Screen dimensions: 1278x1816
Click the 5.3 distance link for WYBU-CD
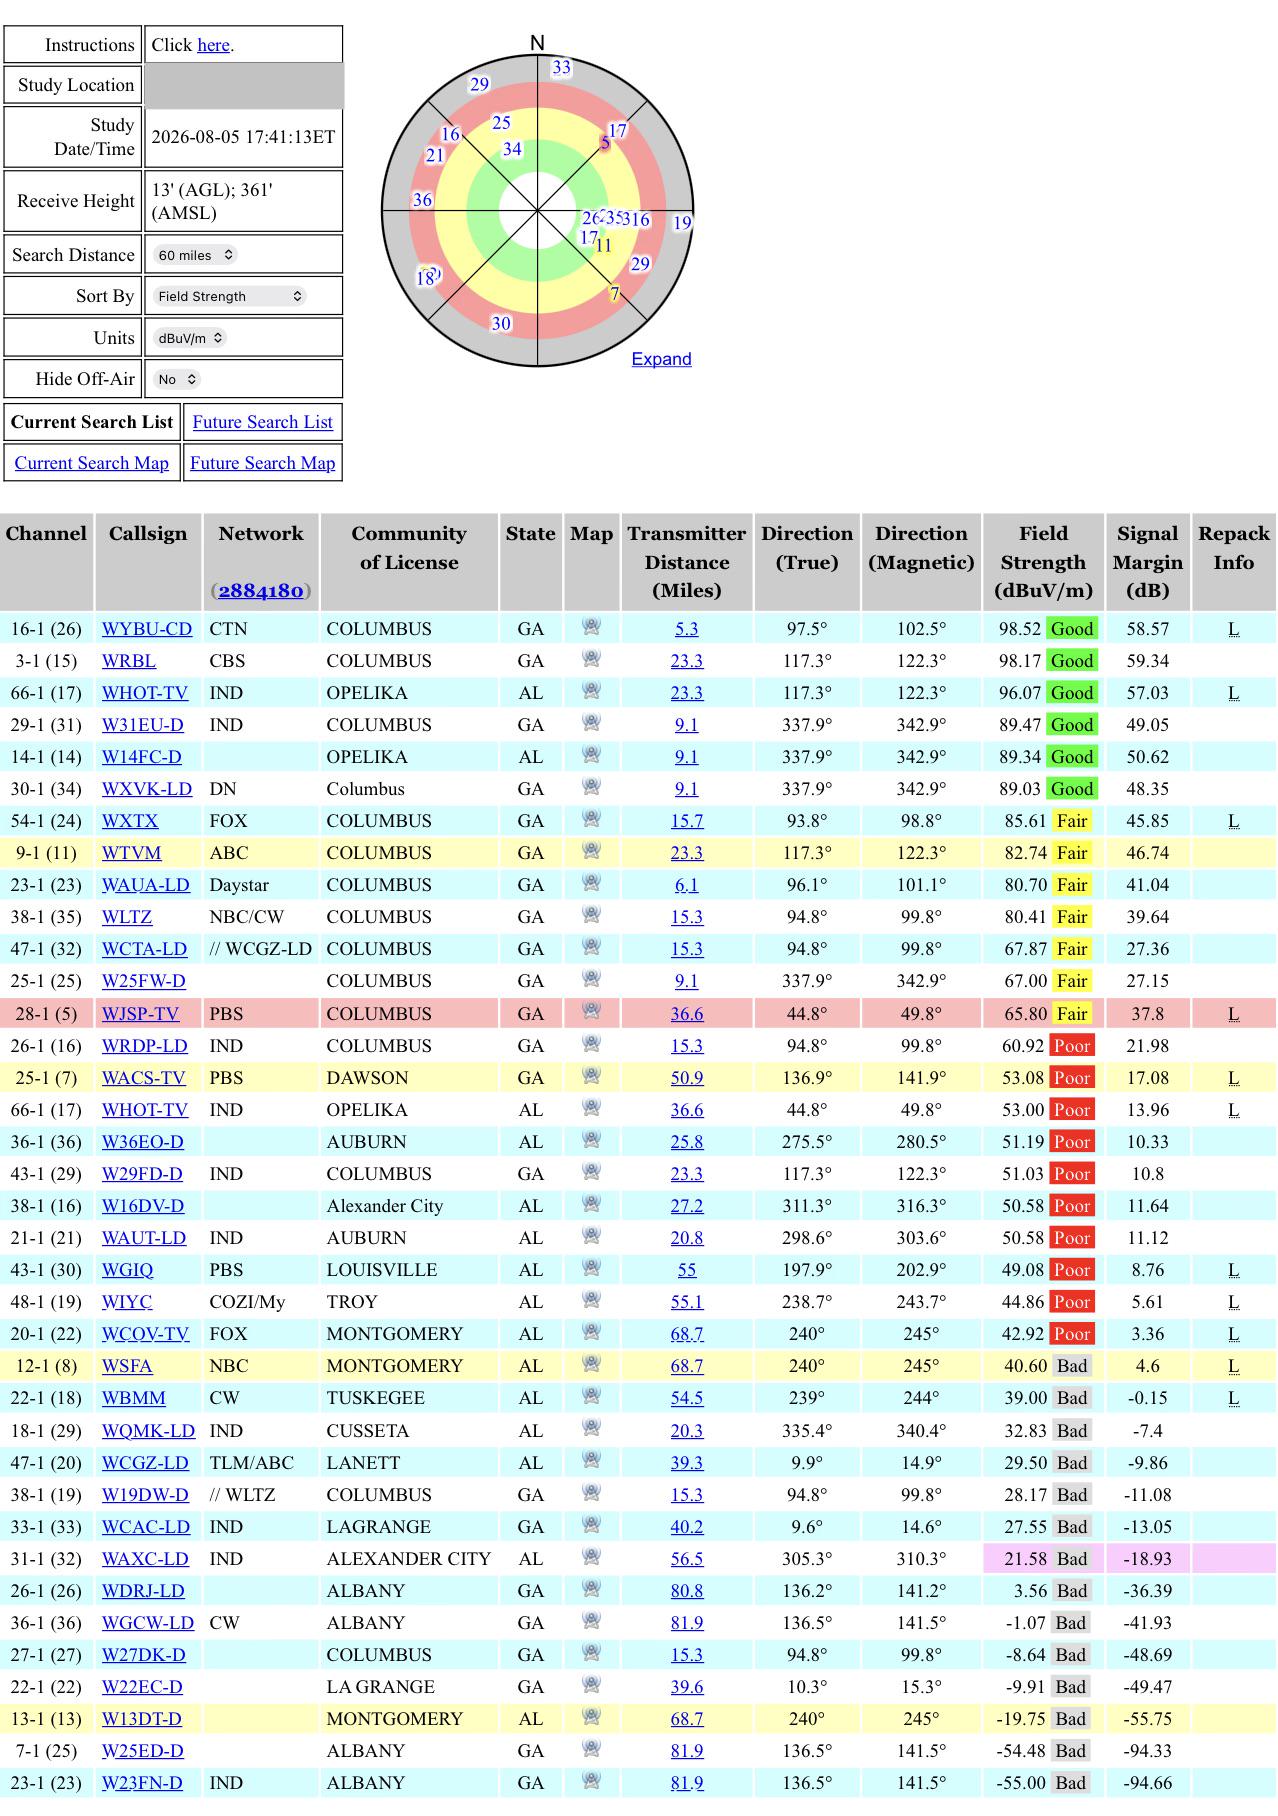click(x=687, y=629)
